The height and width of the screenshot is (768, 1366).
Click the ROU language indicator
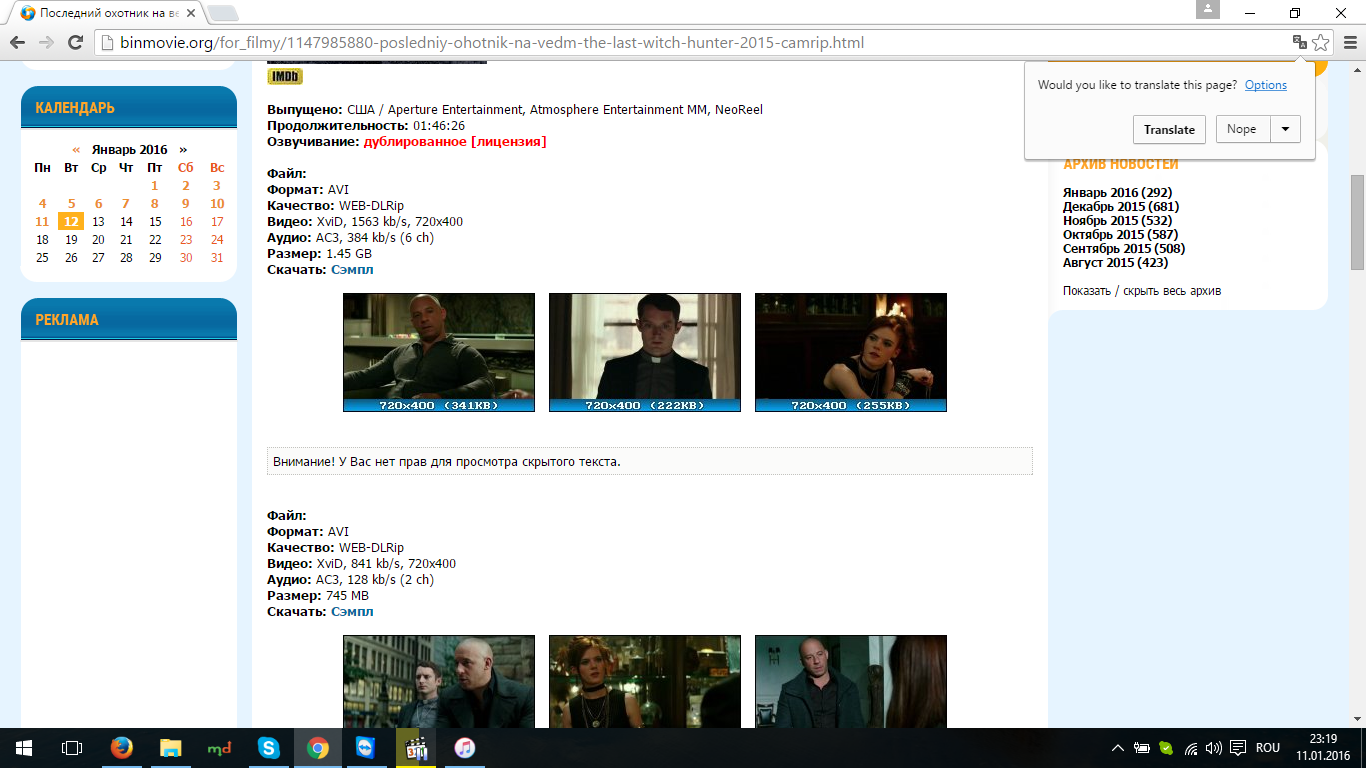(1268, 748)
